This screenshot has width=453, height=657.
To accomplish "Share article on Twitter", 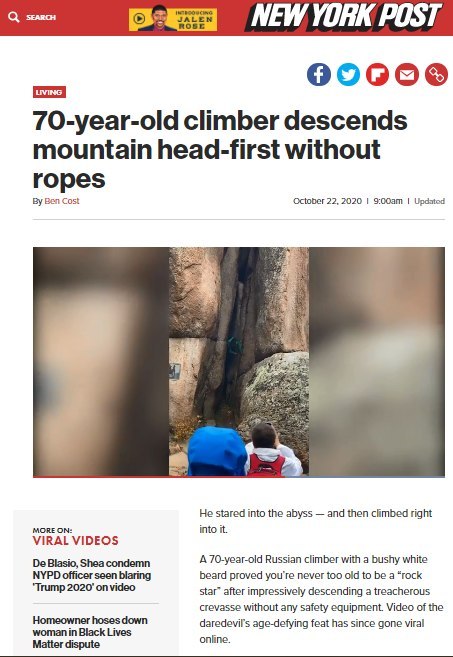I will click(349, 75).
